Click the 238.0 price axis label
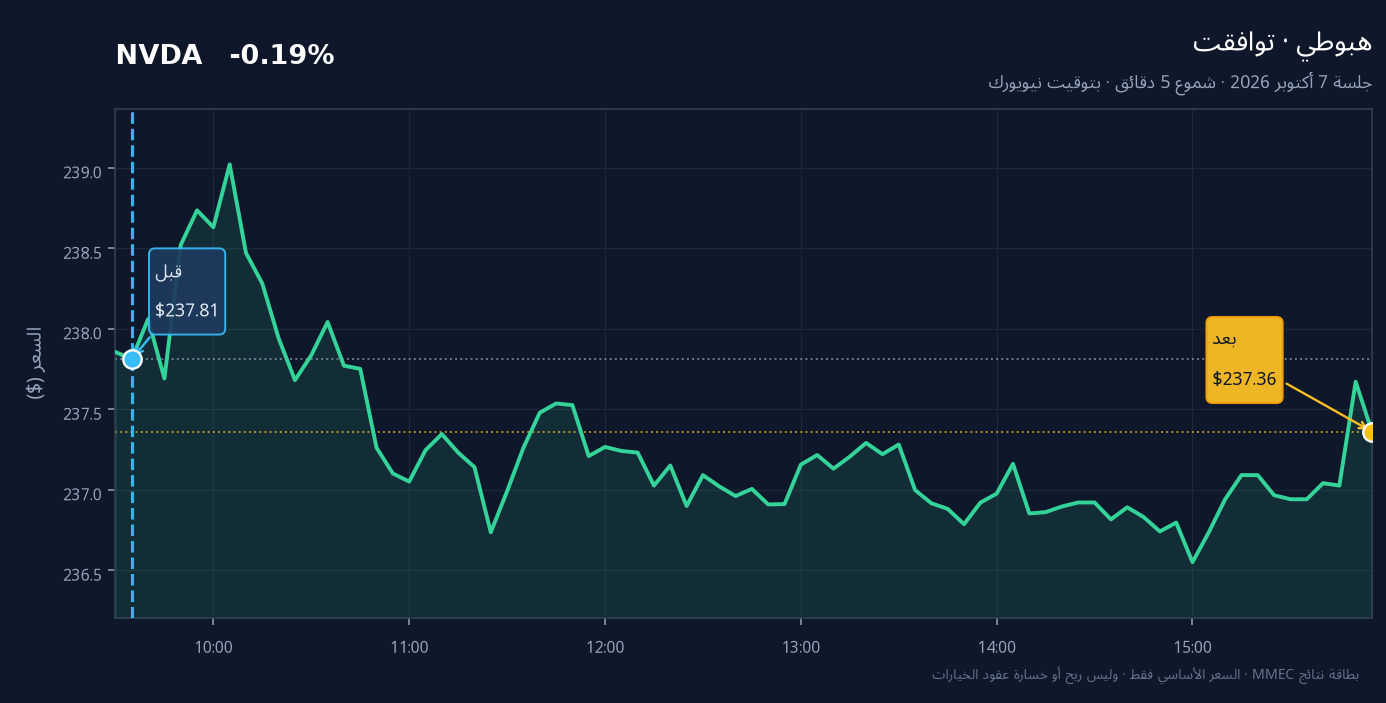Image resolution: width=1386 pixels, height=703 pixels. pos(82,333)
